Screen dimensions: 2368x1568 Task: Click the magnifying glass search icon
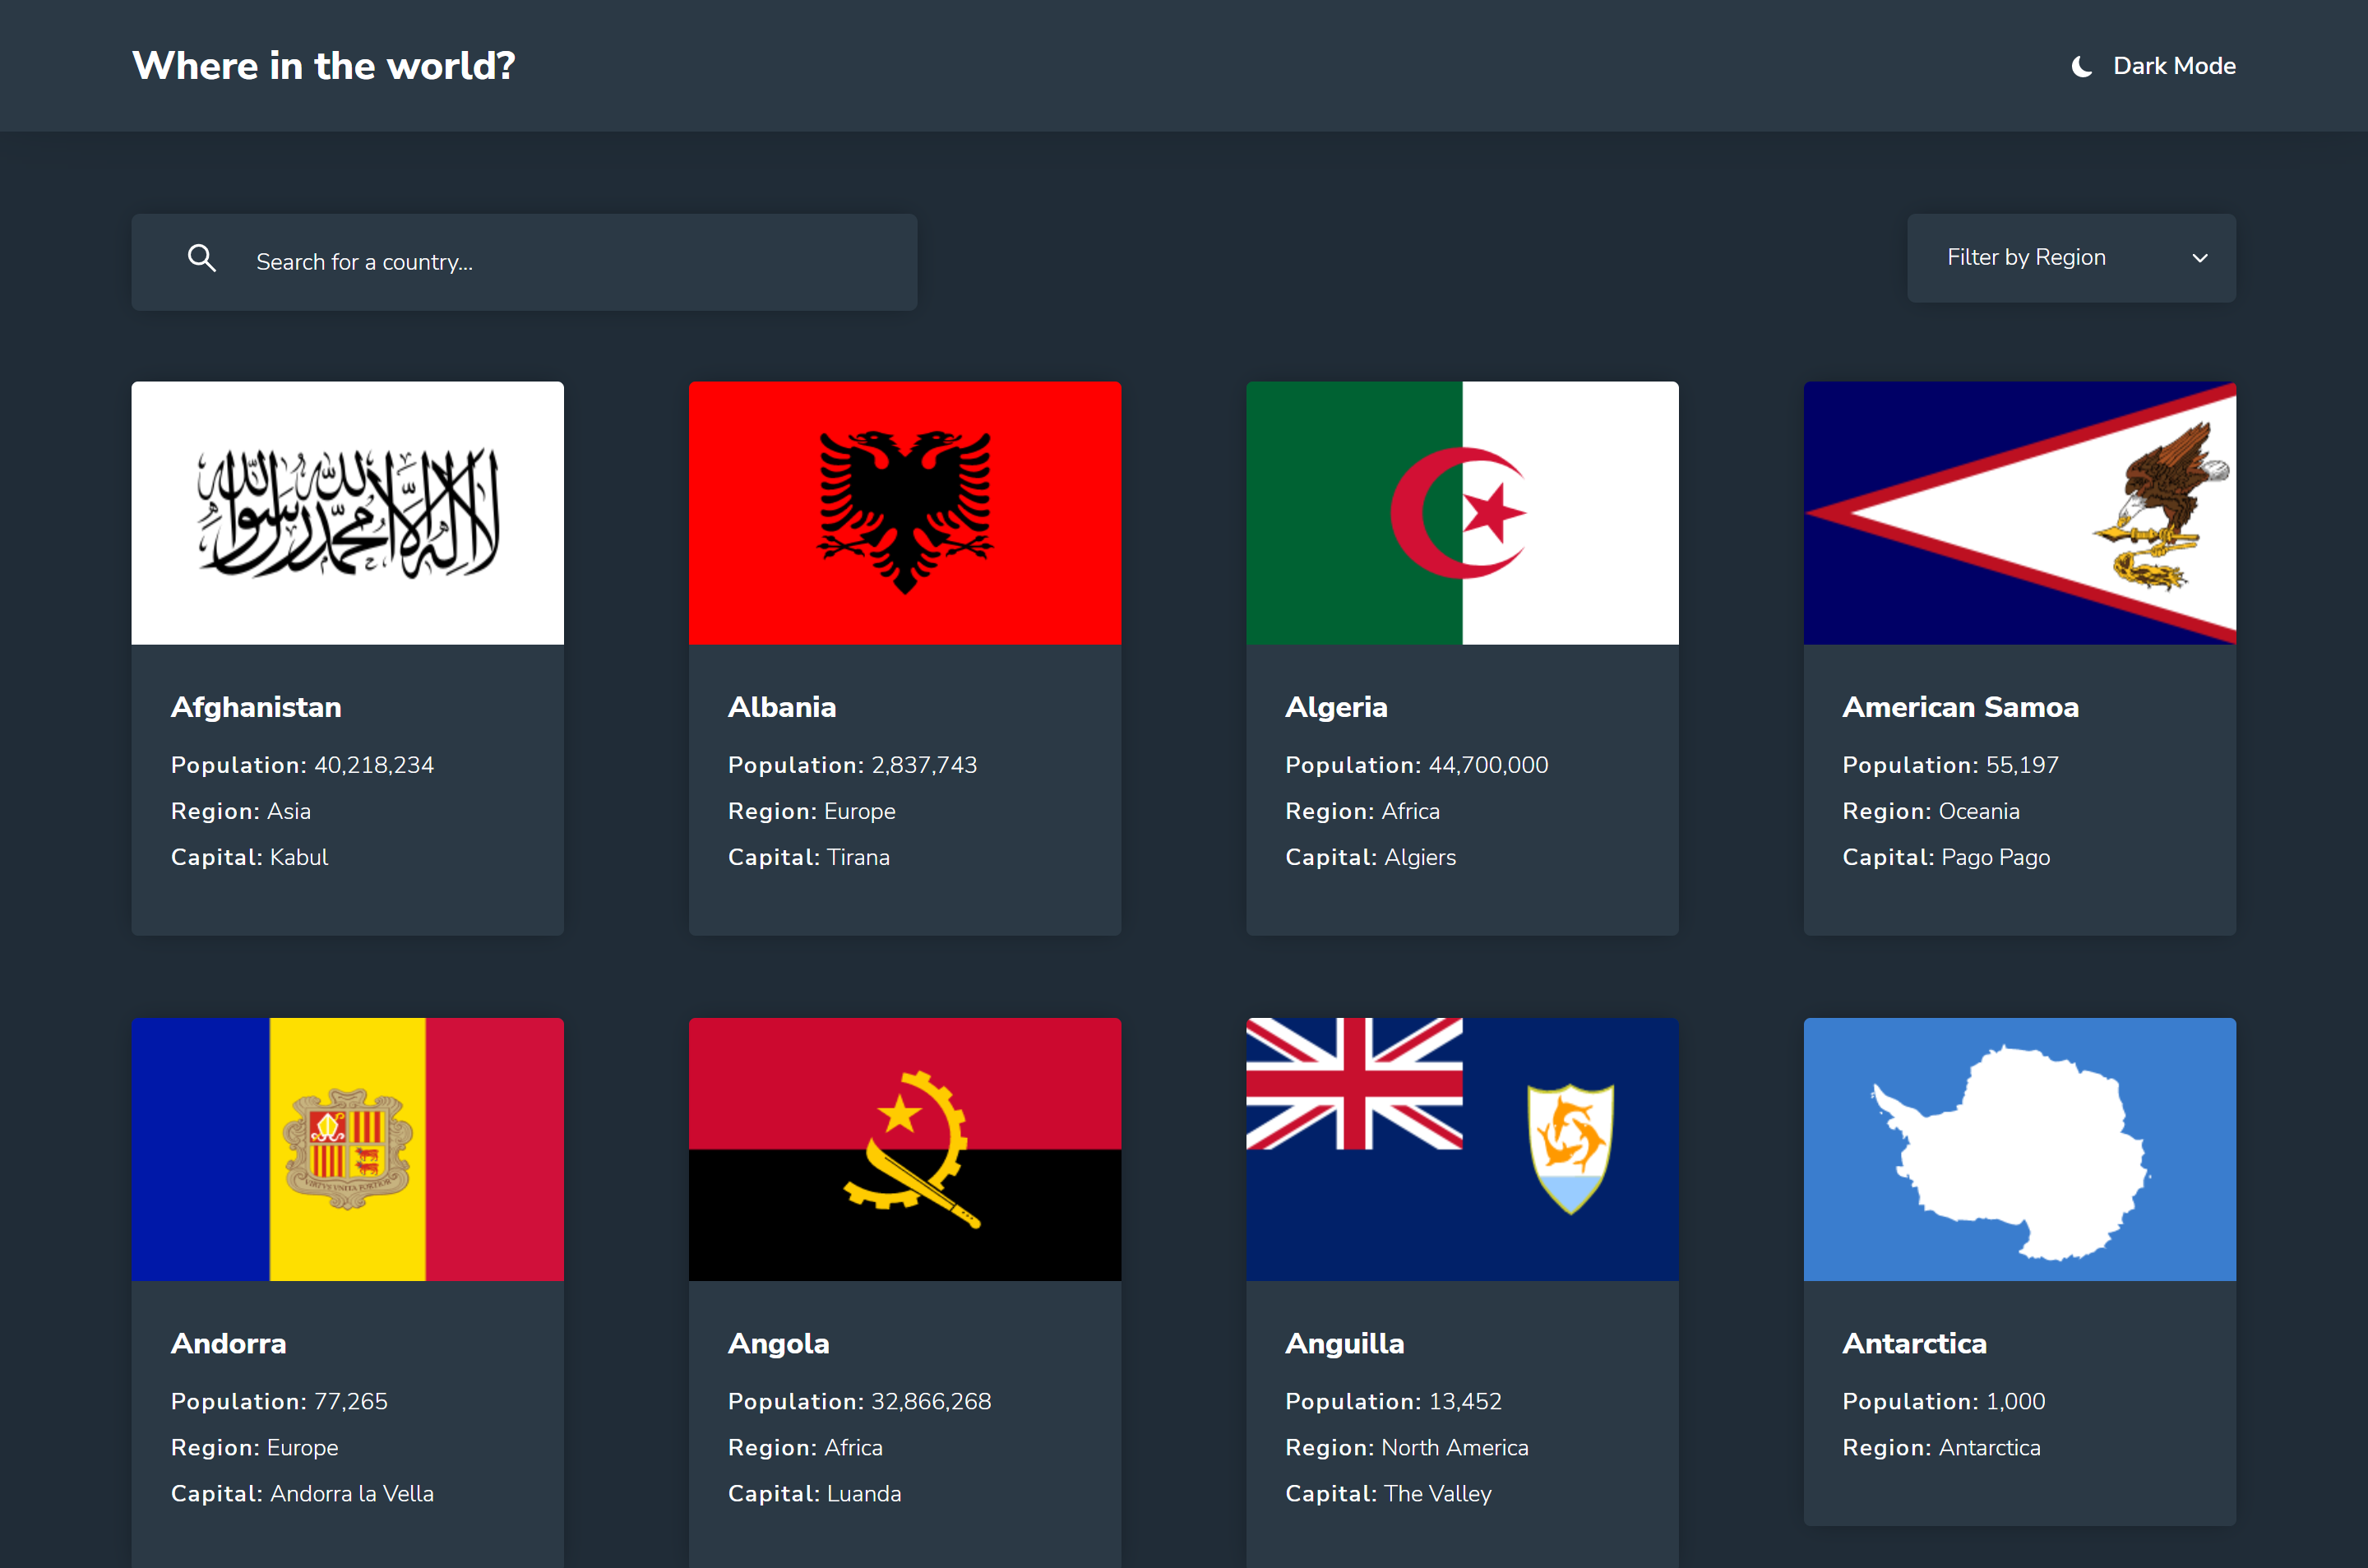click(x=202, y=258)
